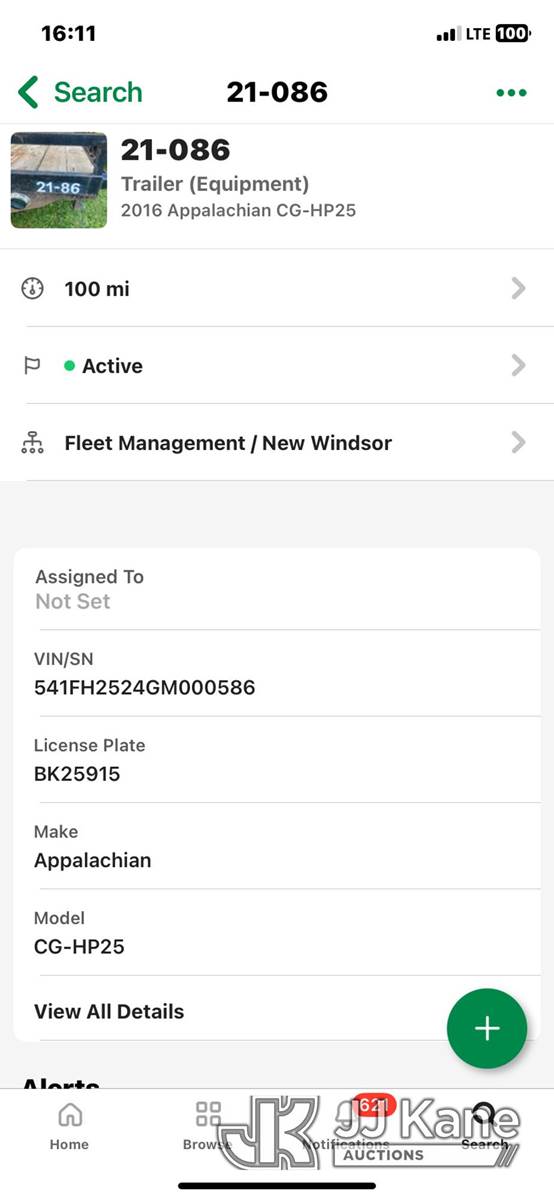The image size is (554, 1200).
Task: Select the License Plate BK25915 row
Action: click(277, 759)
